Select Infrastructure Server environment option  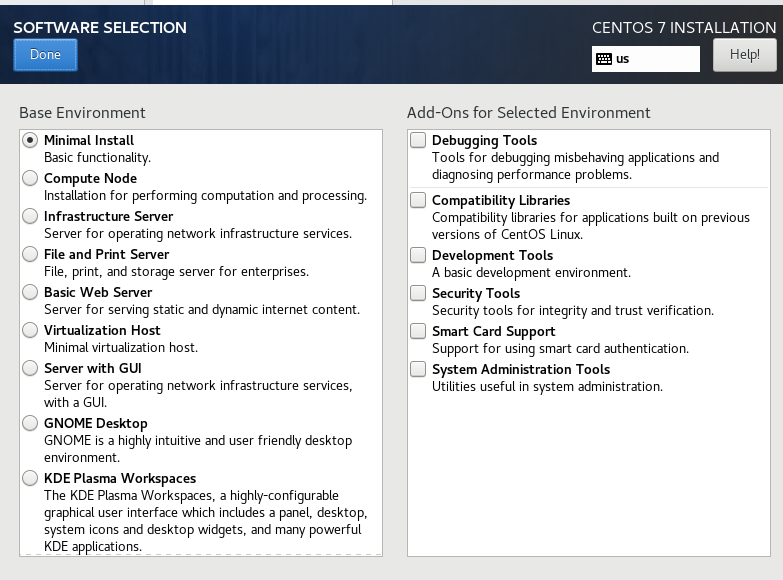point(30,217)
